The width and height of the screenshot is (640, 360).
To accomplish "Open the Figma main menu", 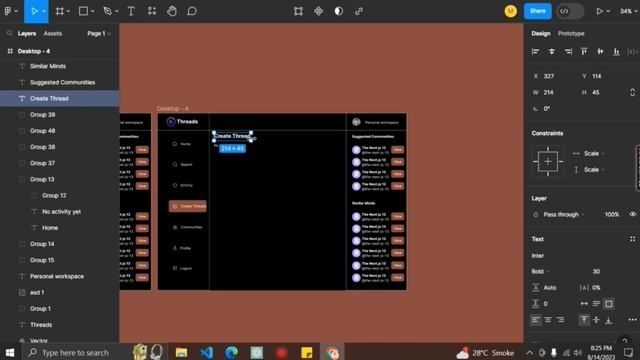I will pyautogui.click(x=8, y=11).
